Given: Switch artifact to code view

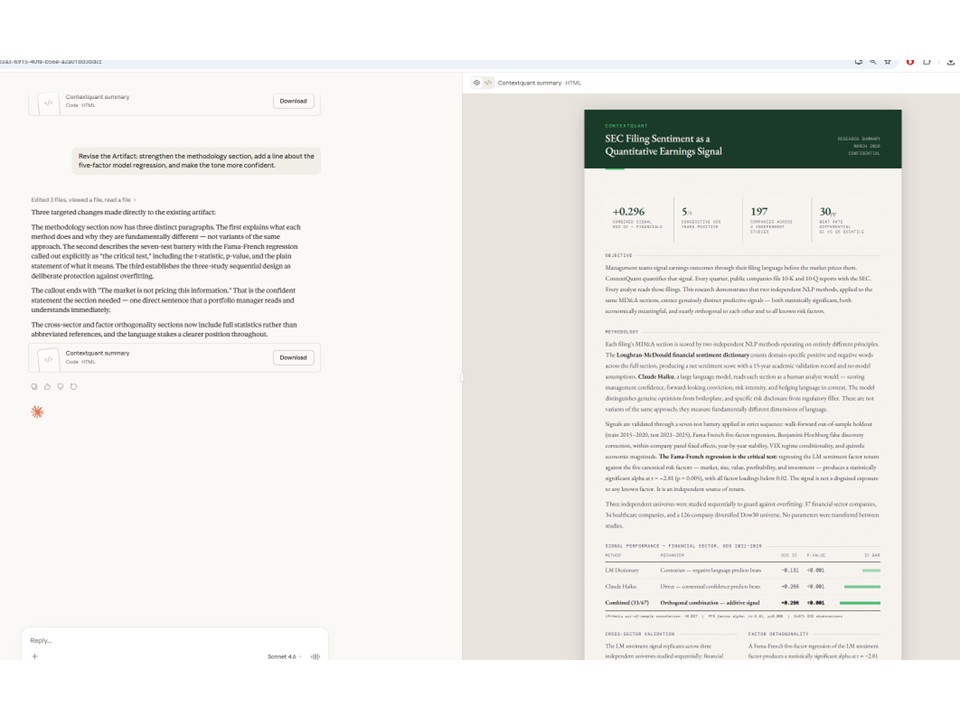Looking at the screenshot, I should point(488,83).
